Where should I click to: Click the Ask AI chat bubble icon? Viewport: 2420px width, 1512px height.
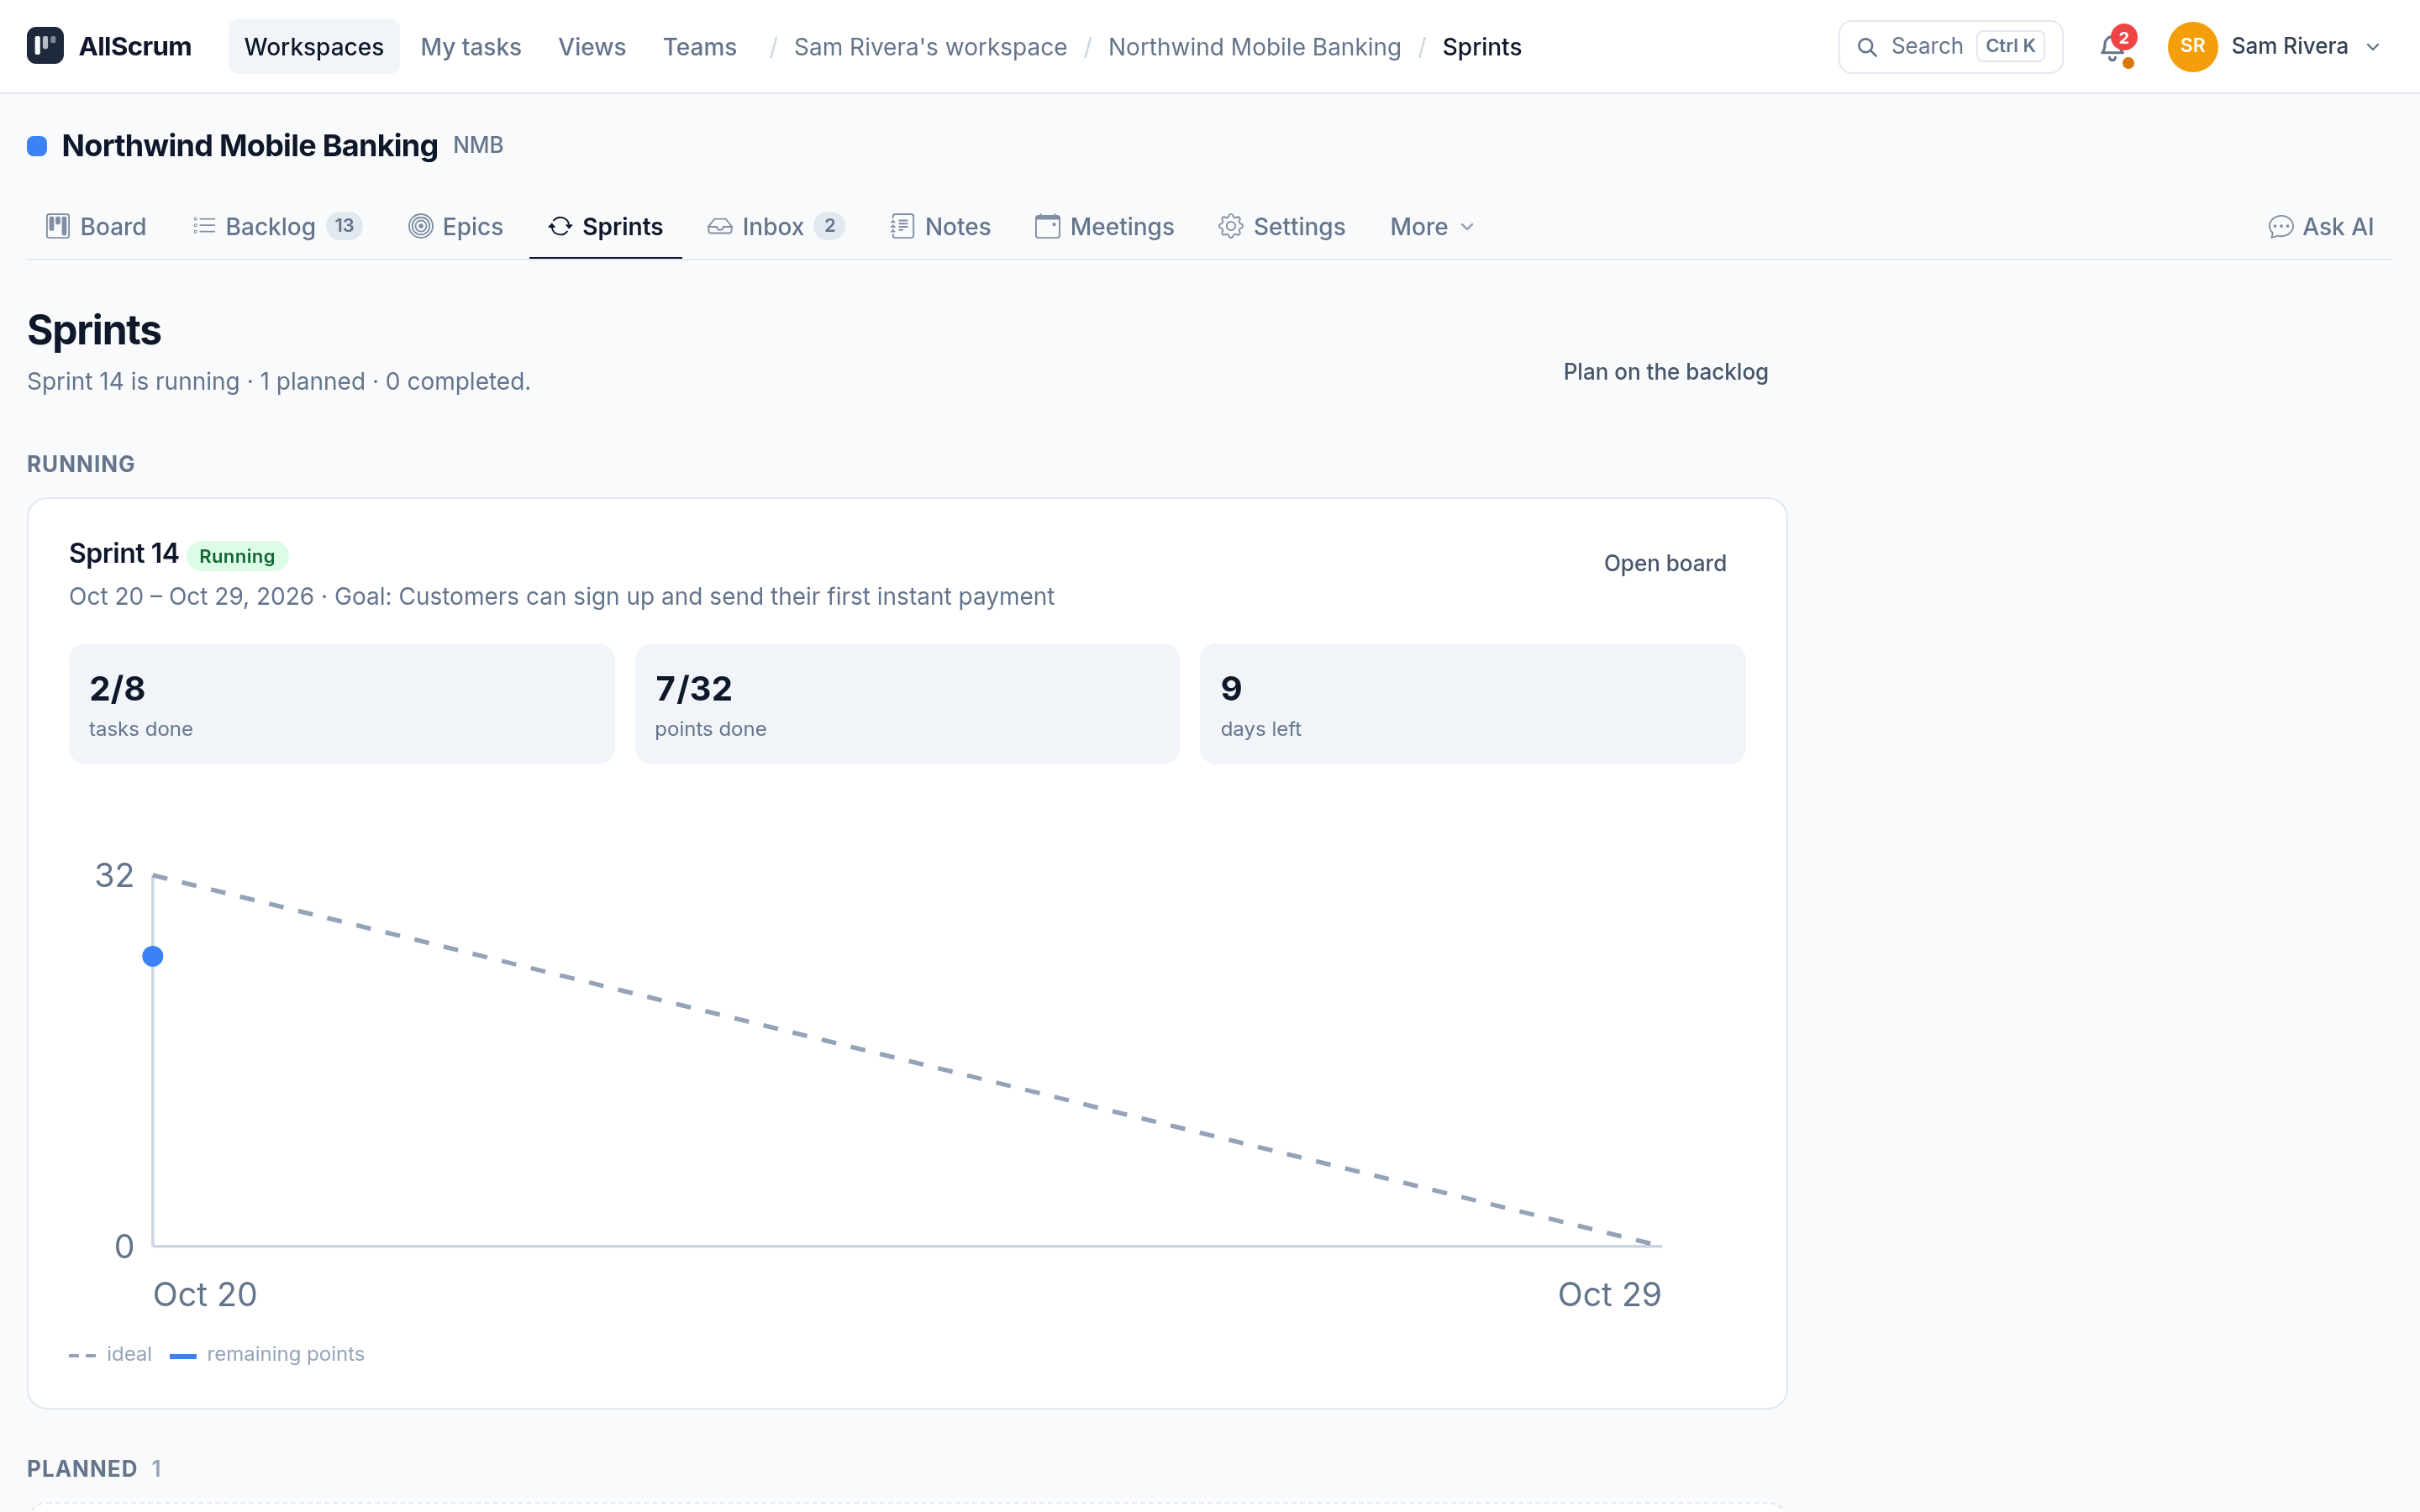pos(2281,227)
